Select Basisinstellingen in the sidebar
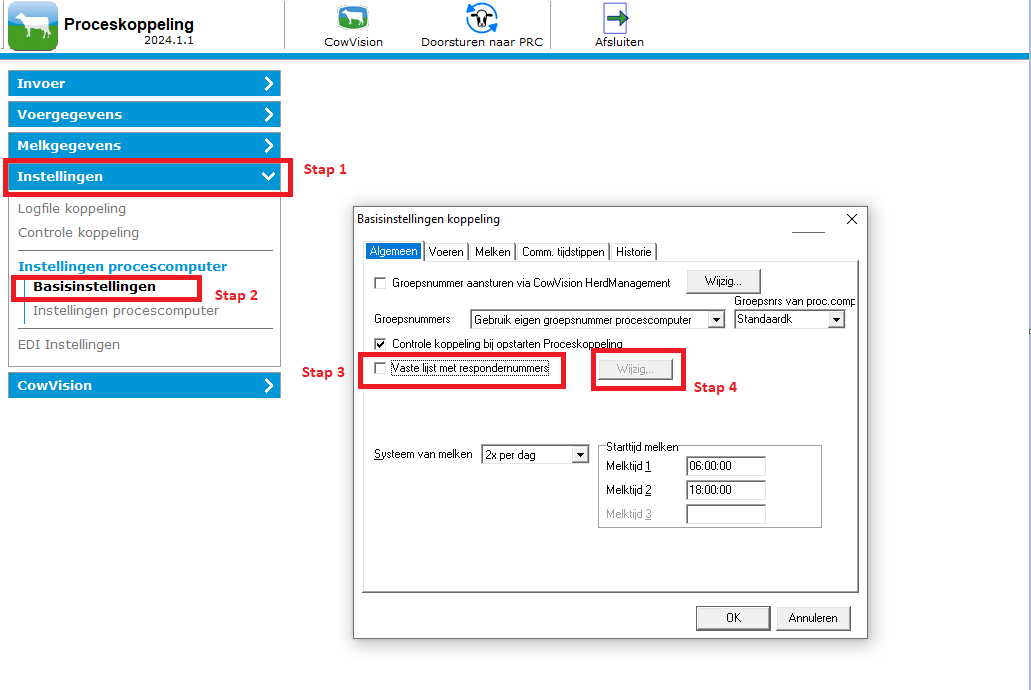Image resolution: width=1031 pixels, height=690 pixels. [x=95, y=287]
